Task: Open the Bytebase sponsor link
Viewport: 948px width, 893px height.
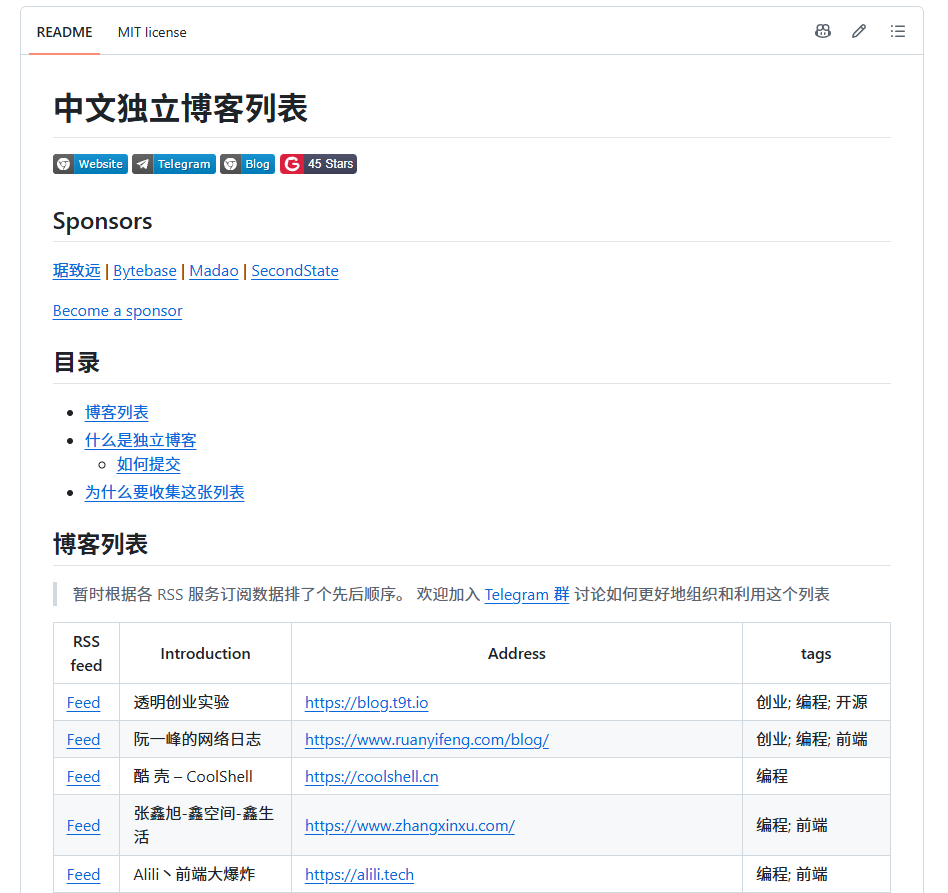Action: (x=144, y=271)
